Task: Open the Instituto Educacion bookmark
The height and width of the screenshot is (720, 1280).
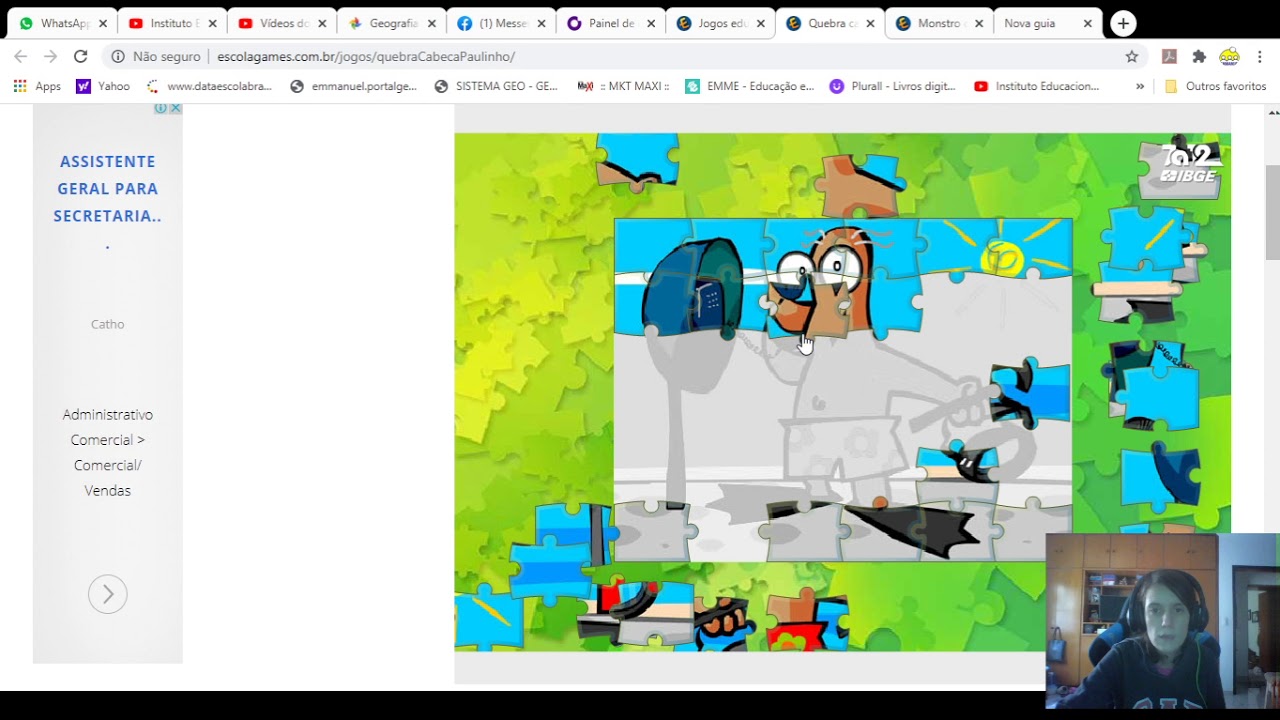Action: pyautogui.click(x=1037, y=86)
